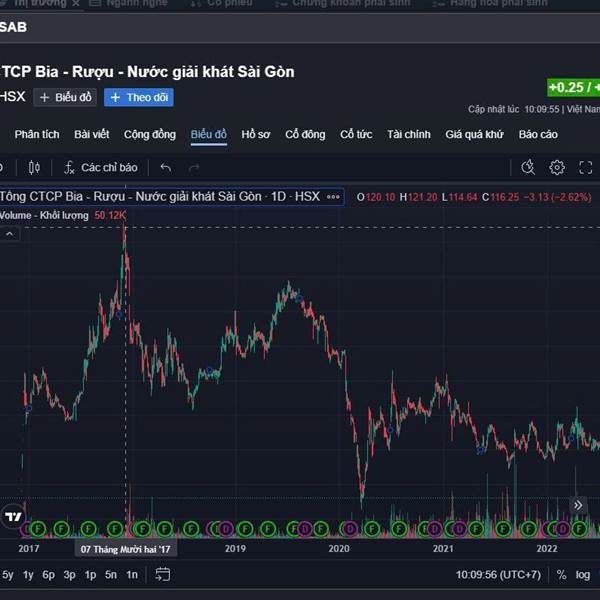The image size is (600, 600).
Task: Toggle log scale on price axis
Action: pyautogui.click(x=583, y=575)
